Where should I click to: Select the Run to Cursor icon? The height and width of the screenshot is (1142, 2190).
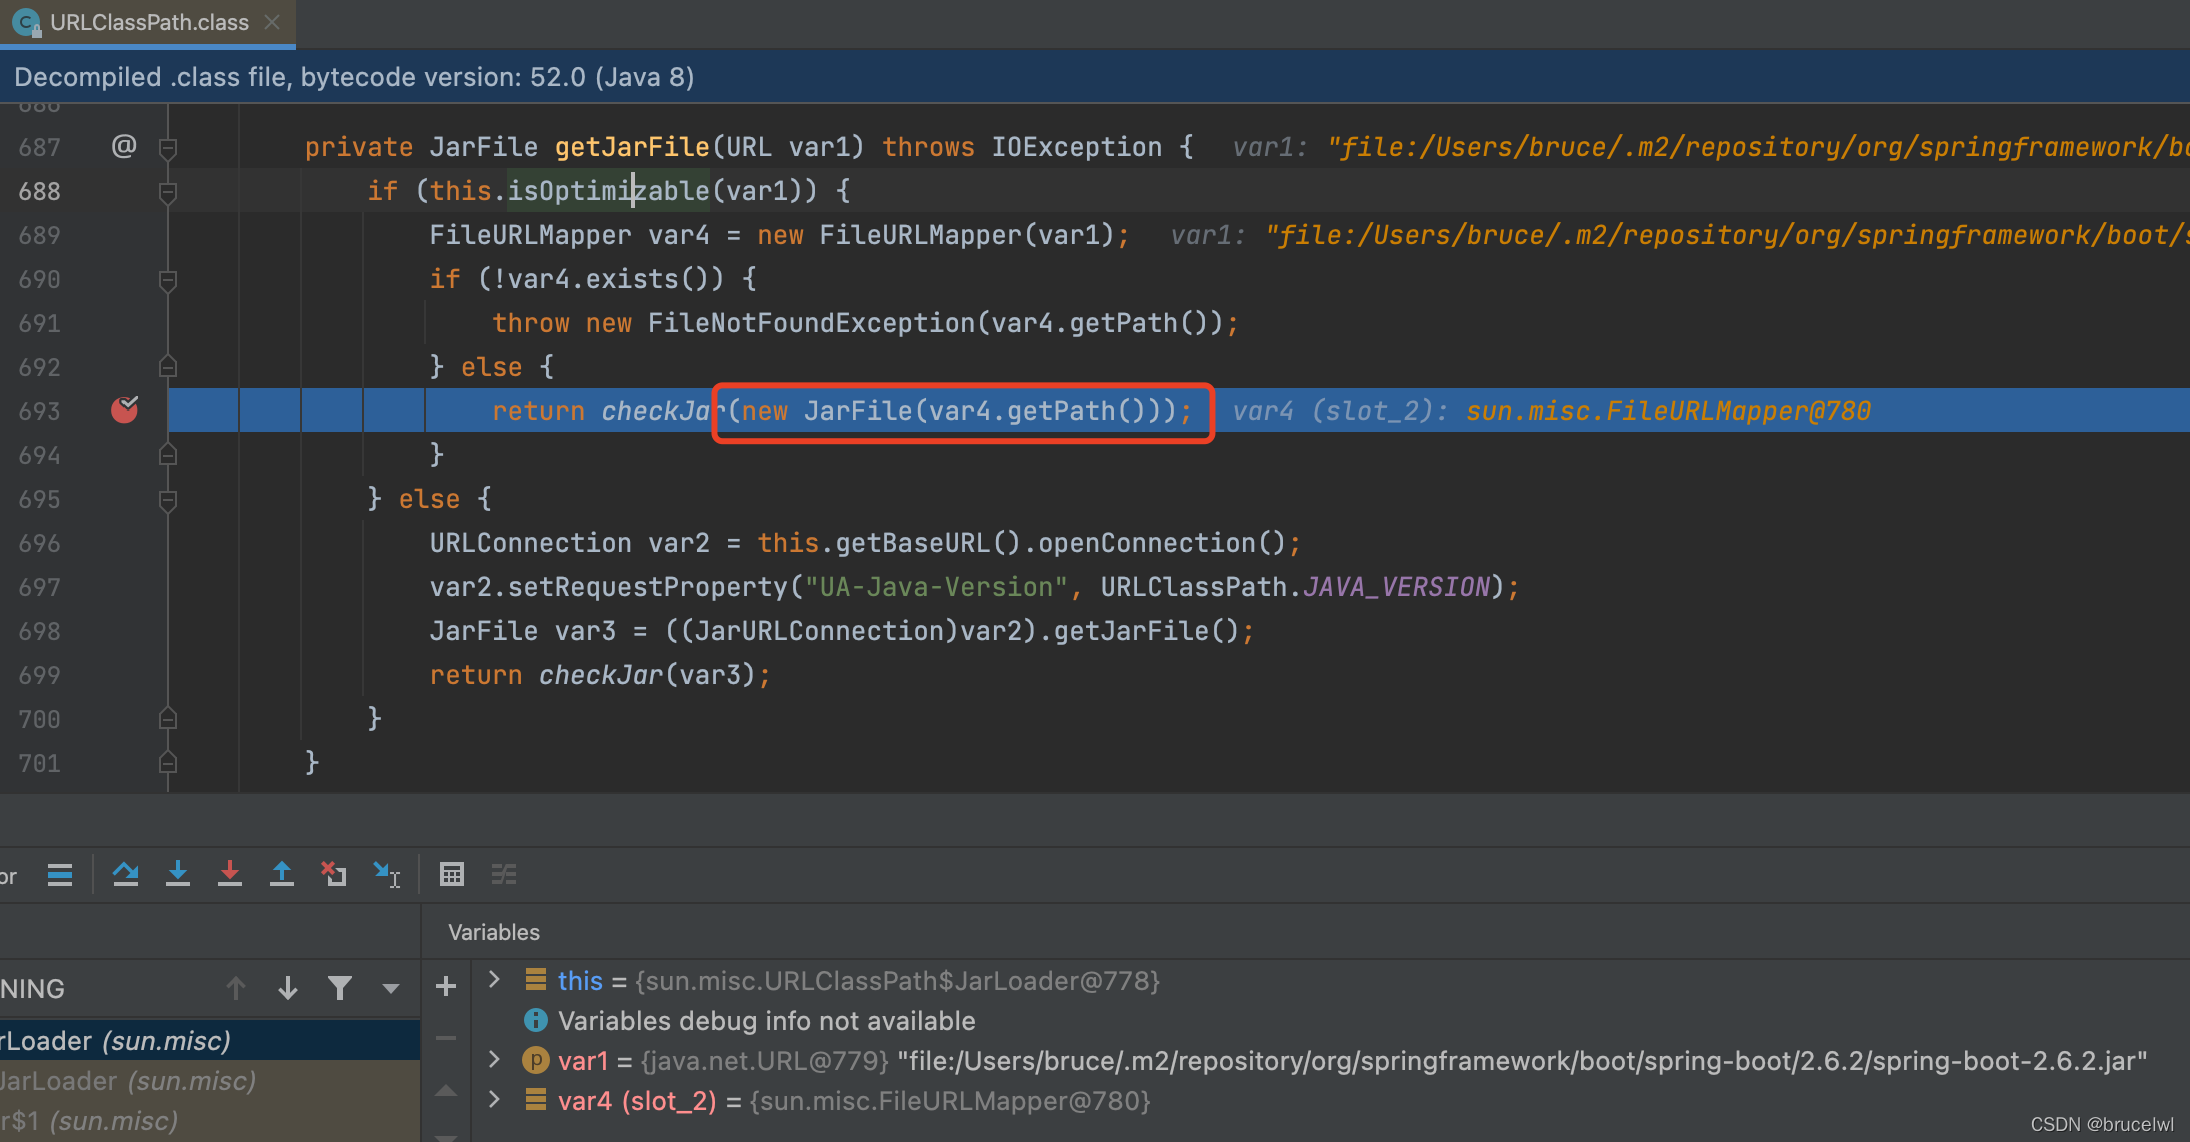387,874
